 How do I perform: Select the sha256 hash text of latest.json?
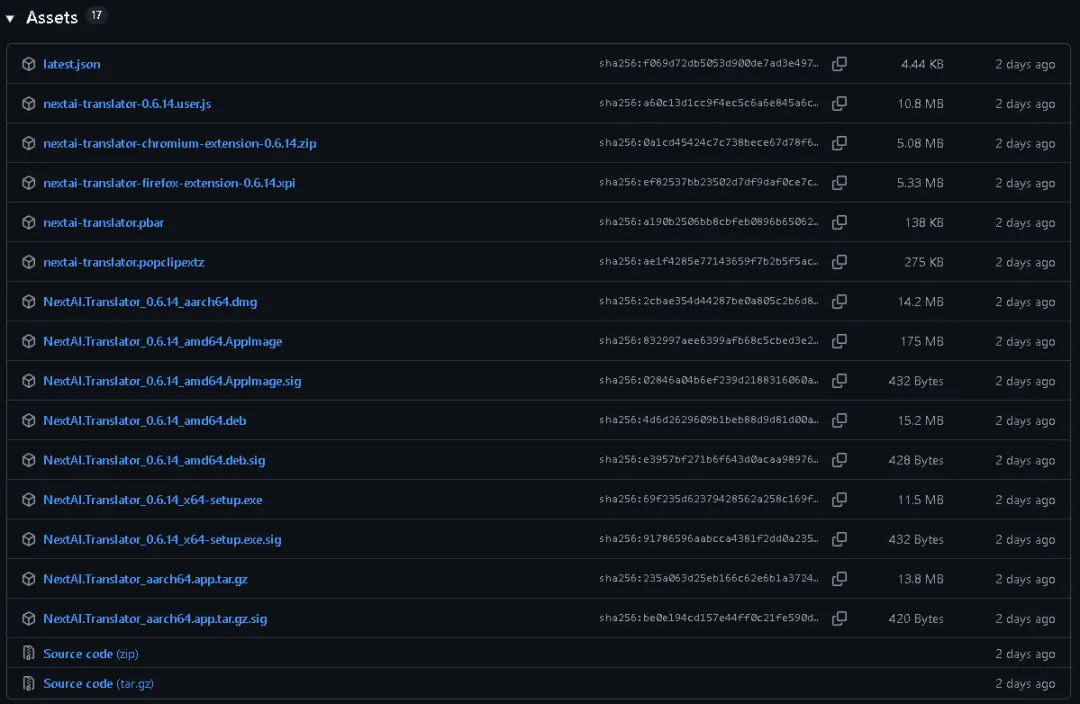[x=709, y=63]
